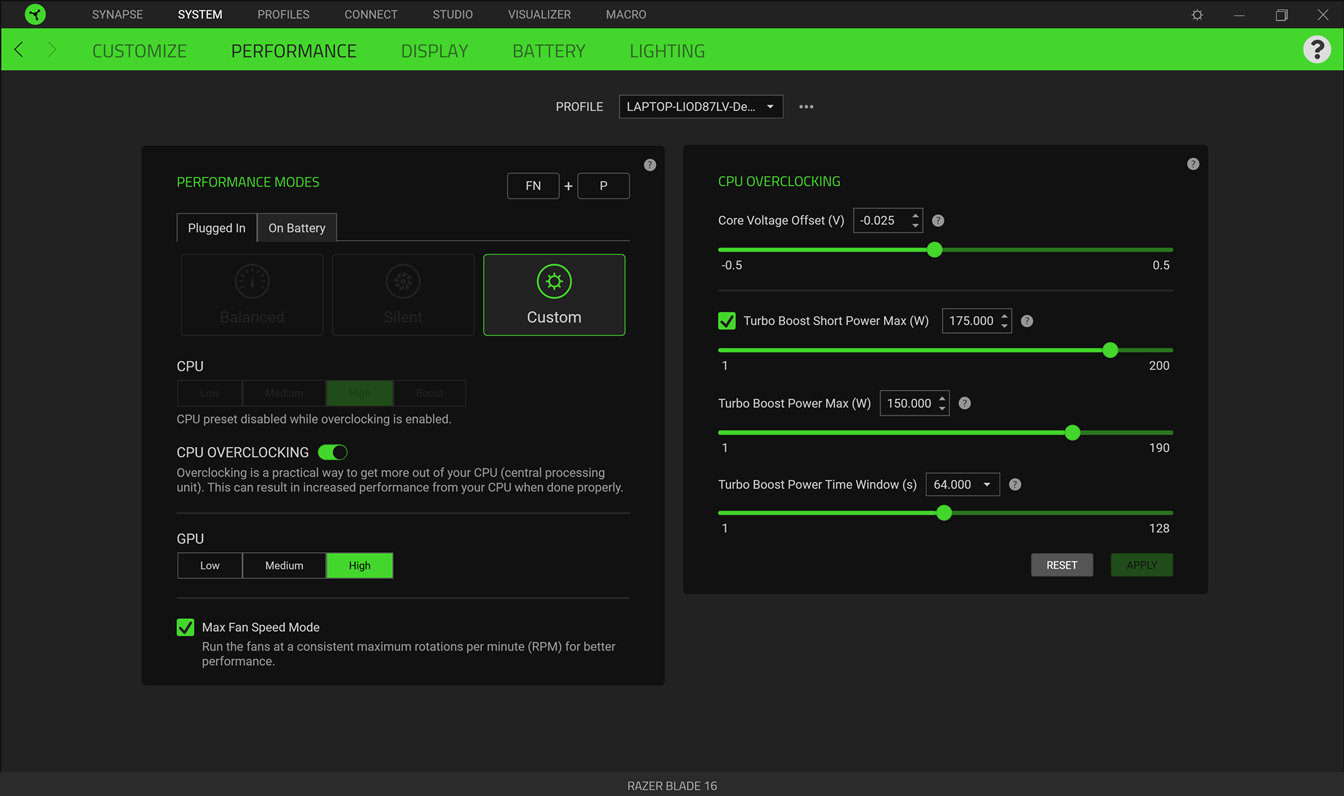Open the Studio top menu tab
Viewport: 1344px width, 796px height.
(x=453, y=14)
